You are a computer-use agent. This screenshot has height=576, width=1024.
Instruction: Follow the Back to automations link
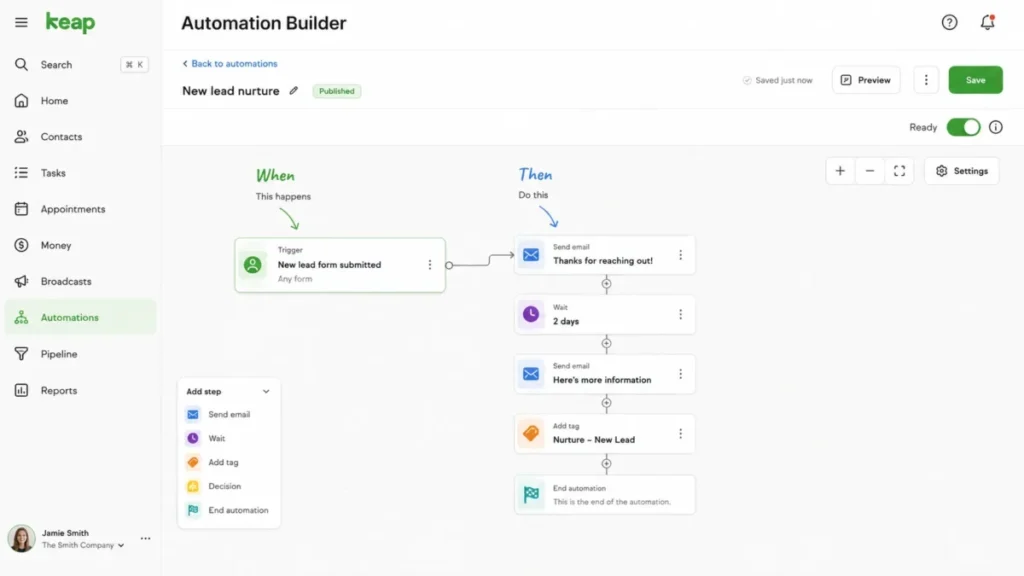[230, 63]
